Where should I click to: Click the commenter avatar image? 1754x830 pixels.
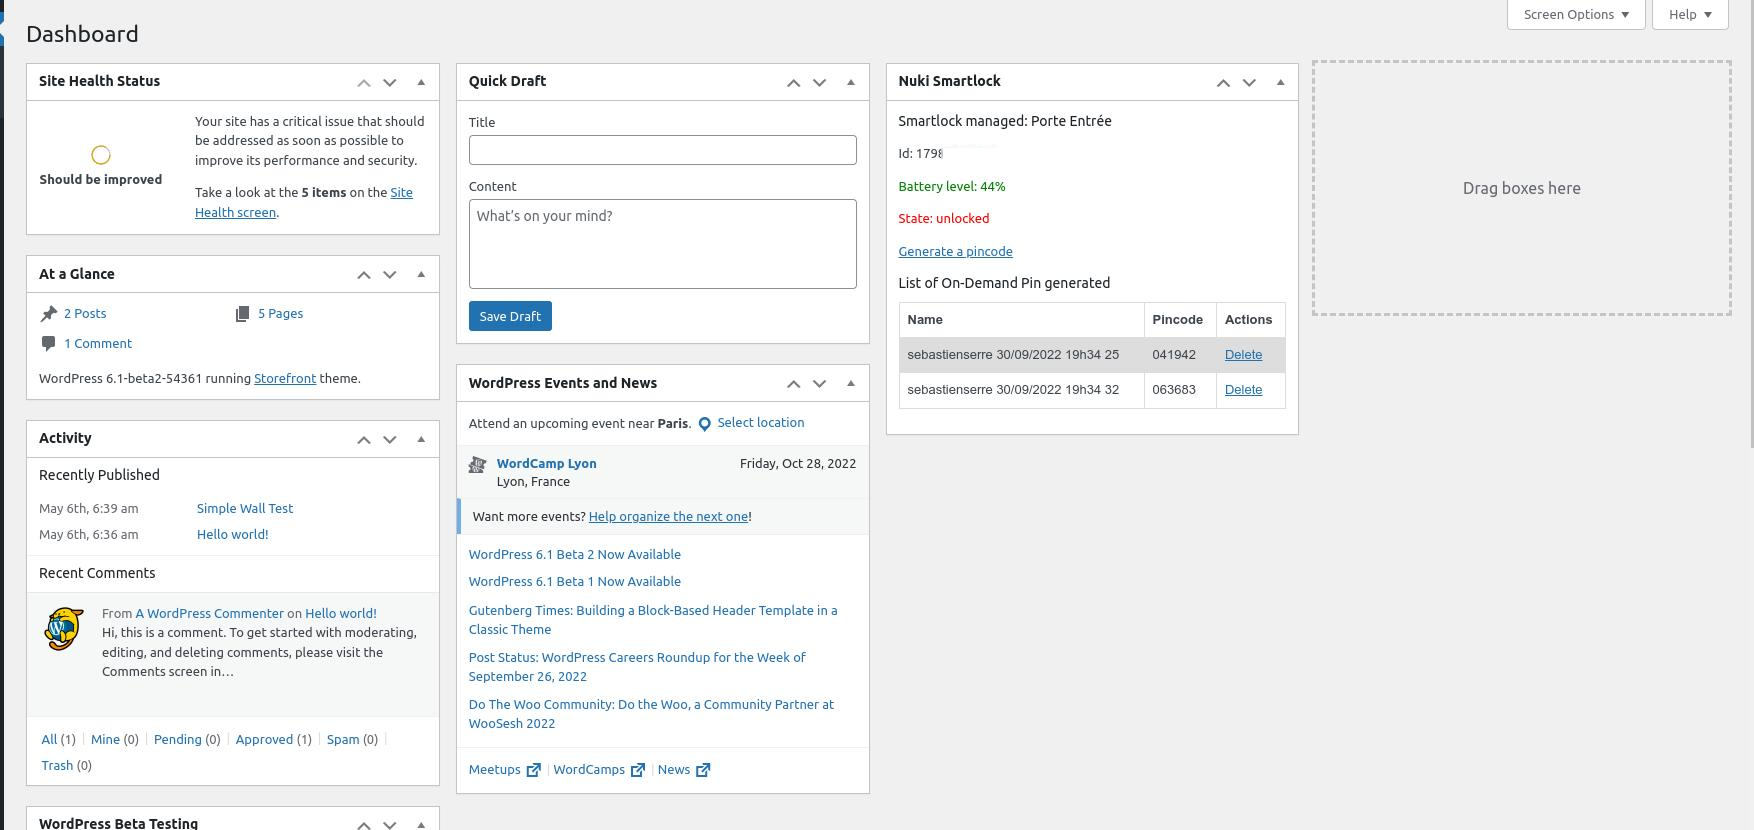[64, 629]
